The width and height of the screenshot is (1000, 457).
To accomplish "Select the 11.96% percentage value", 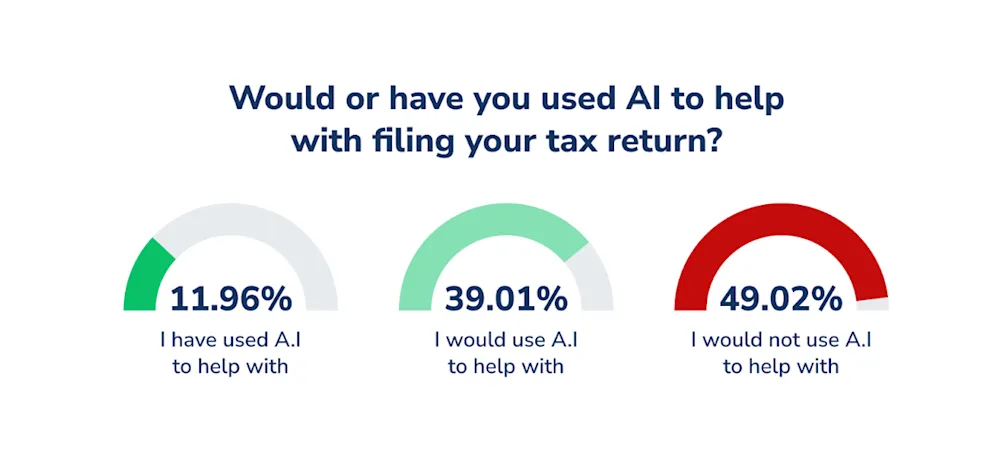I will [231, 300].
